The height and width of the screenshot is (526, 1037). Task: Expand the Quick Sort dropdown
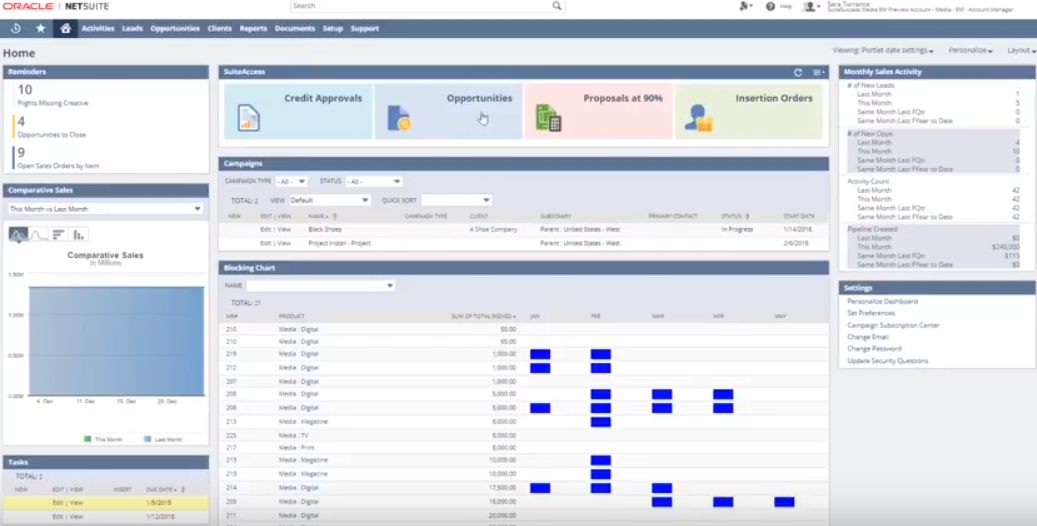456,200
